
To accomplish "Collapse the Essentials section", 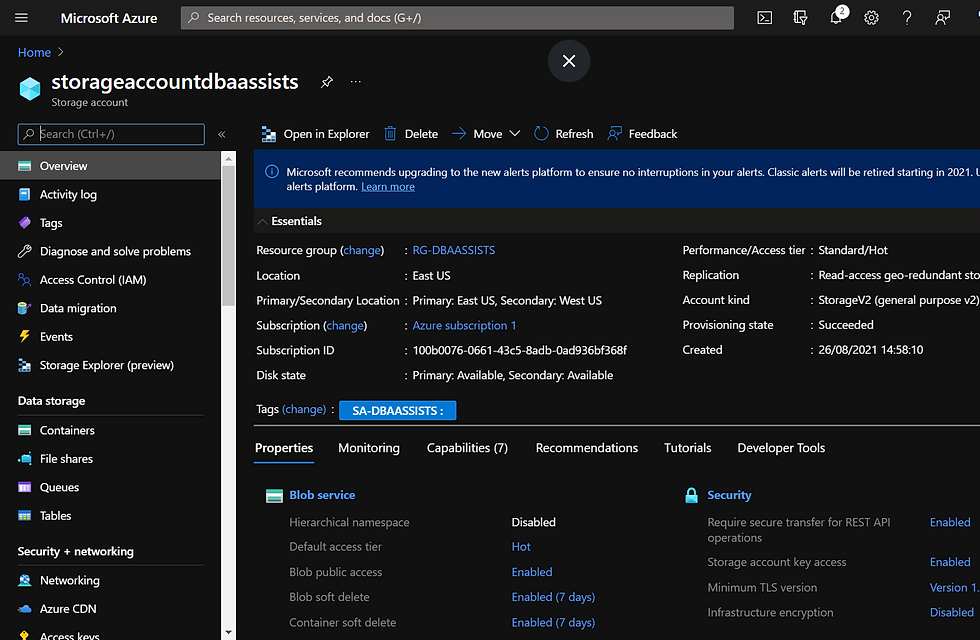I will pos(262,221).
